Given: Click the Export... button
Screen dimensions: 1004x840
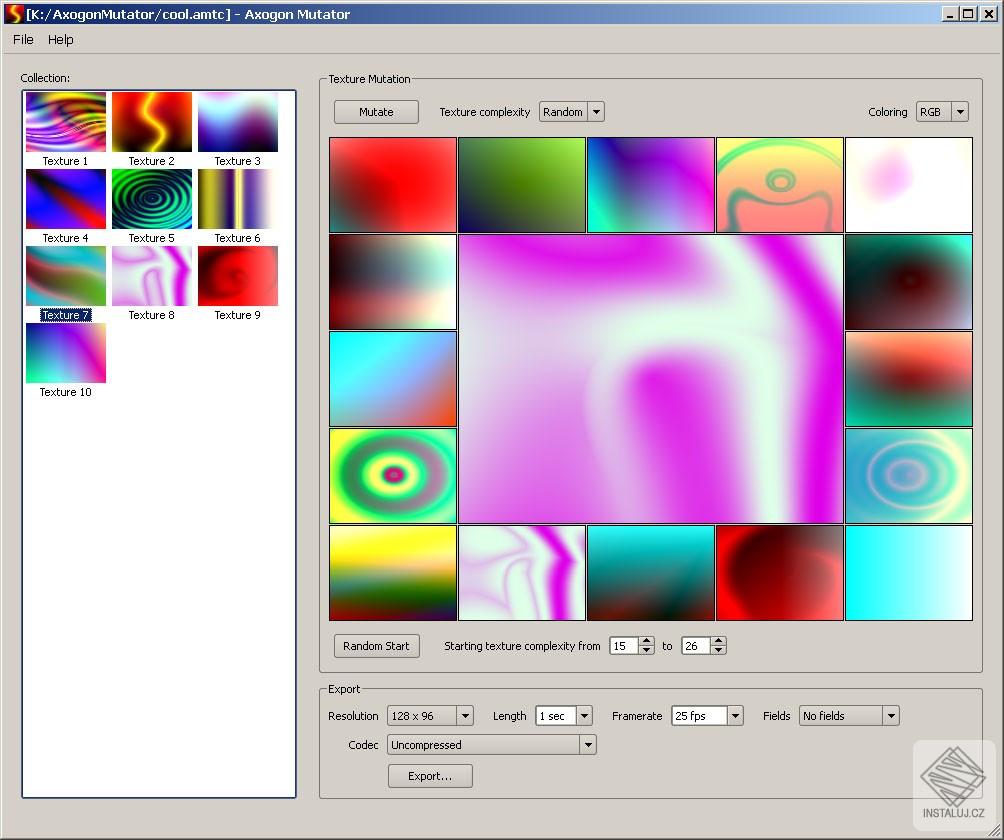Looking at the screenshot, I should coord(430,776).
